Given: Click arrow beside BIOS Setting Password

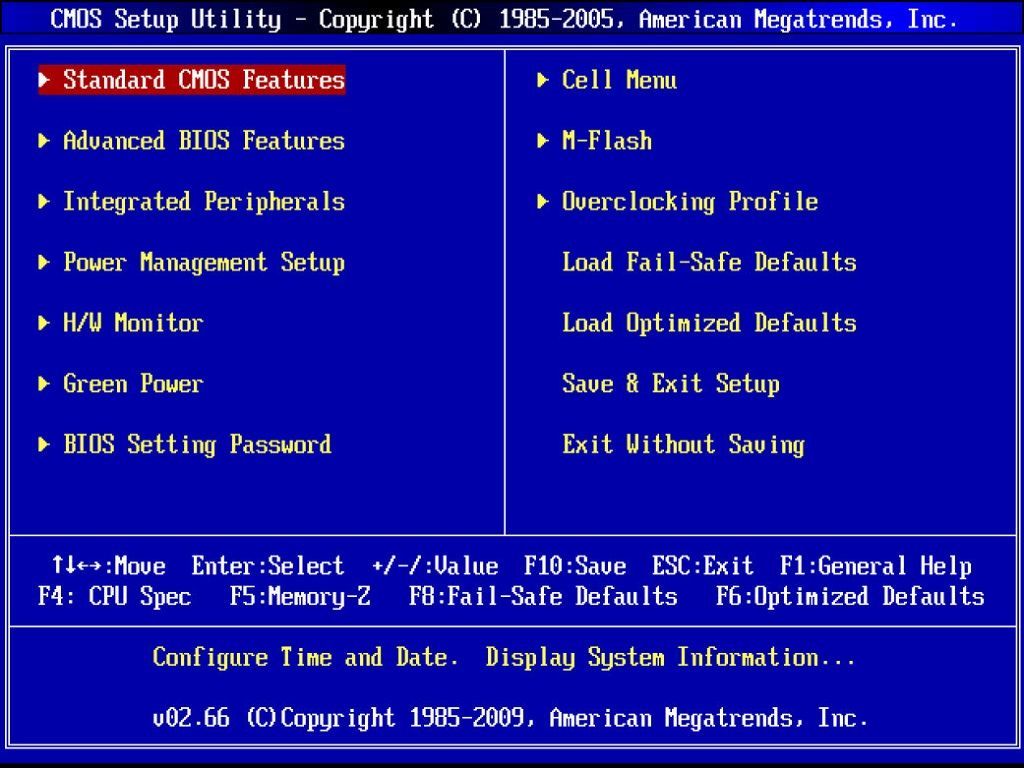Looking at the screenshot, I should [44, 444].
